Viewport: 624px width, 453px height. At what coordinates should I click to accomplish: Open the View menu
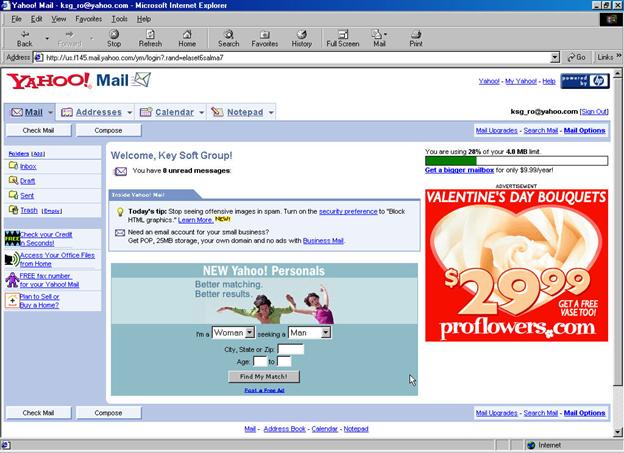pyautogui.click(x=58, y=19)
